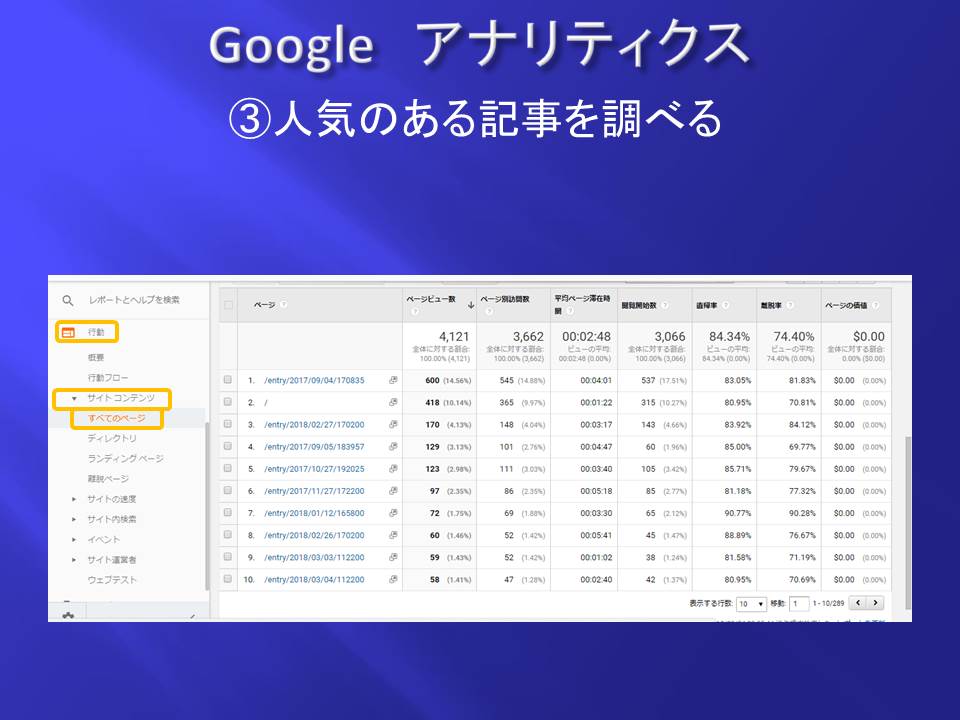Viewport: 960px width, 720px height.
Task: Expand the サイト運営者 section
Action: coord(74,560)
